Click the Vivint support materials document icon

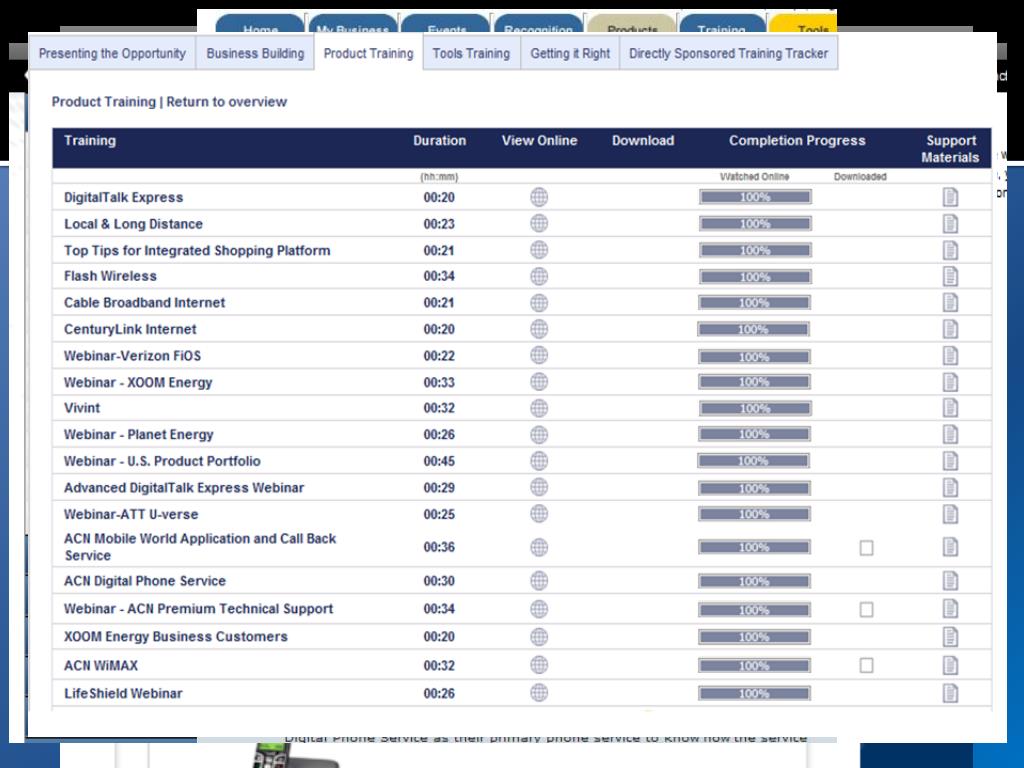pos(950,408)
